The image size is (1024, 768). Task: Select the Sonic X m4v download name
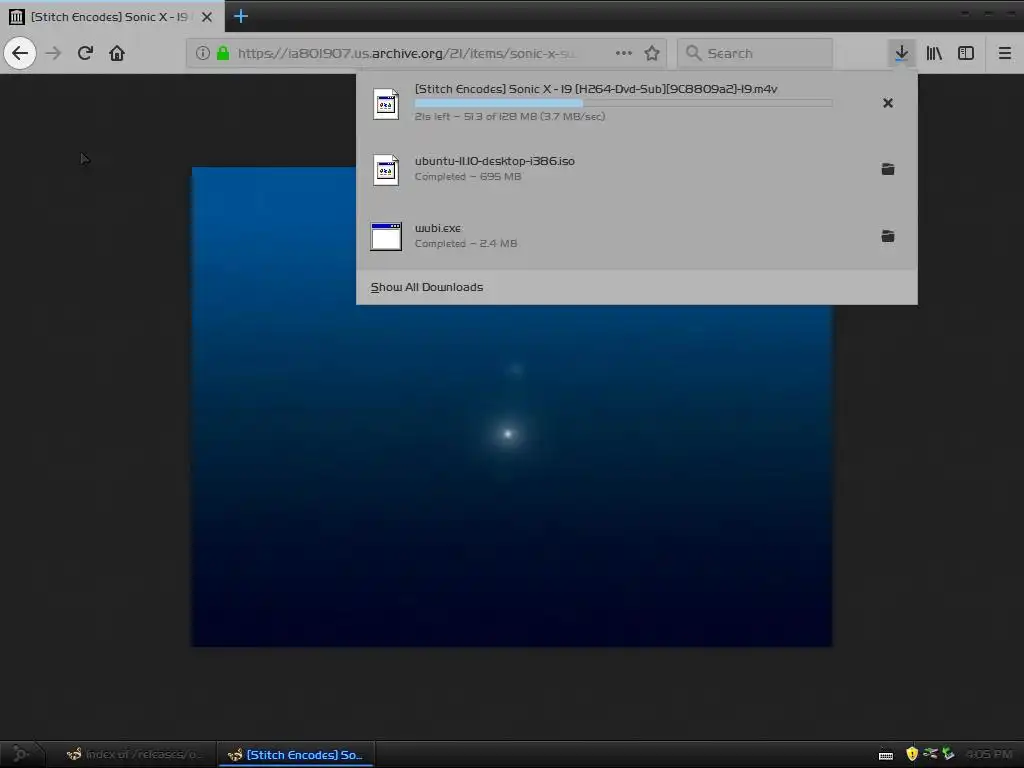[x=596, y=89]
